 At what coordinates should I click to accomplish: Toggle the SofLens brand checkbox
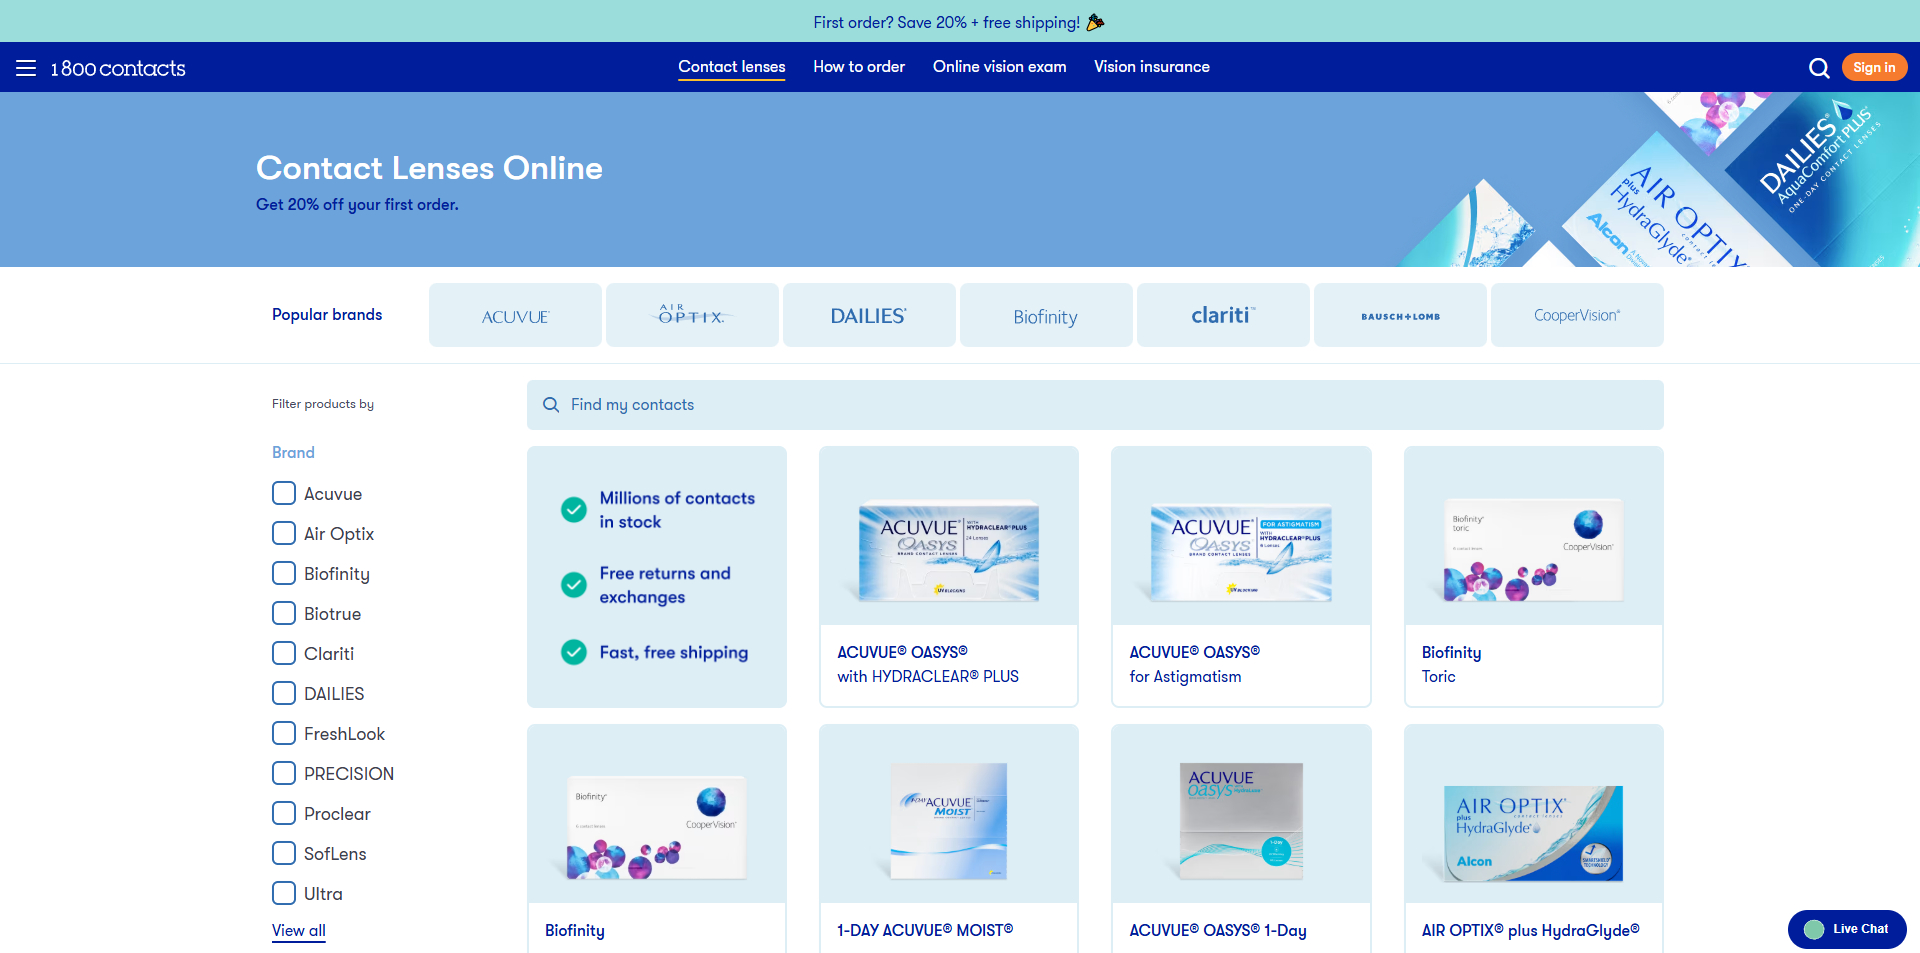(x=284, y=854)
